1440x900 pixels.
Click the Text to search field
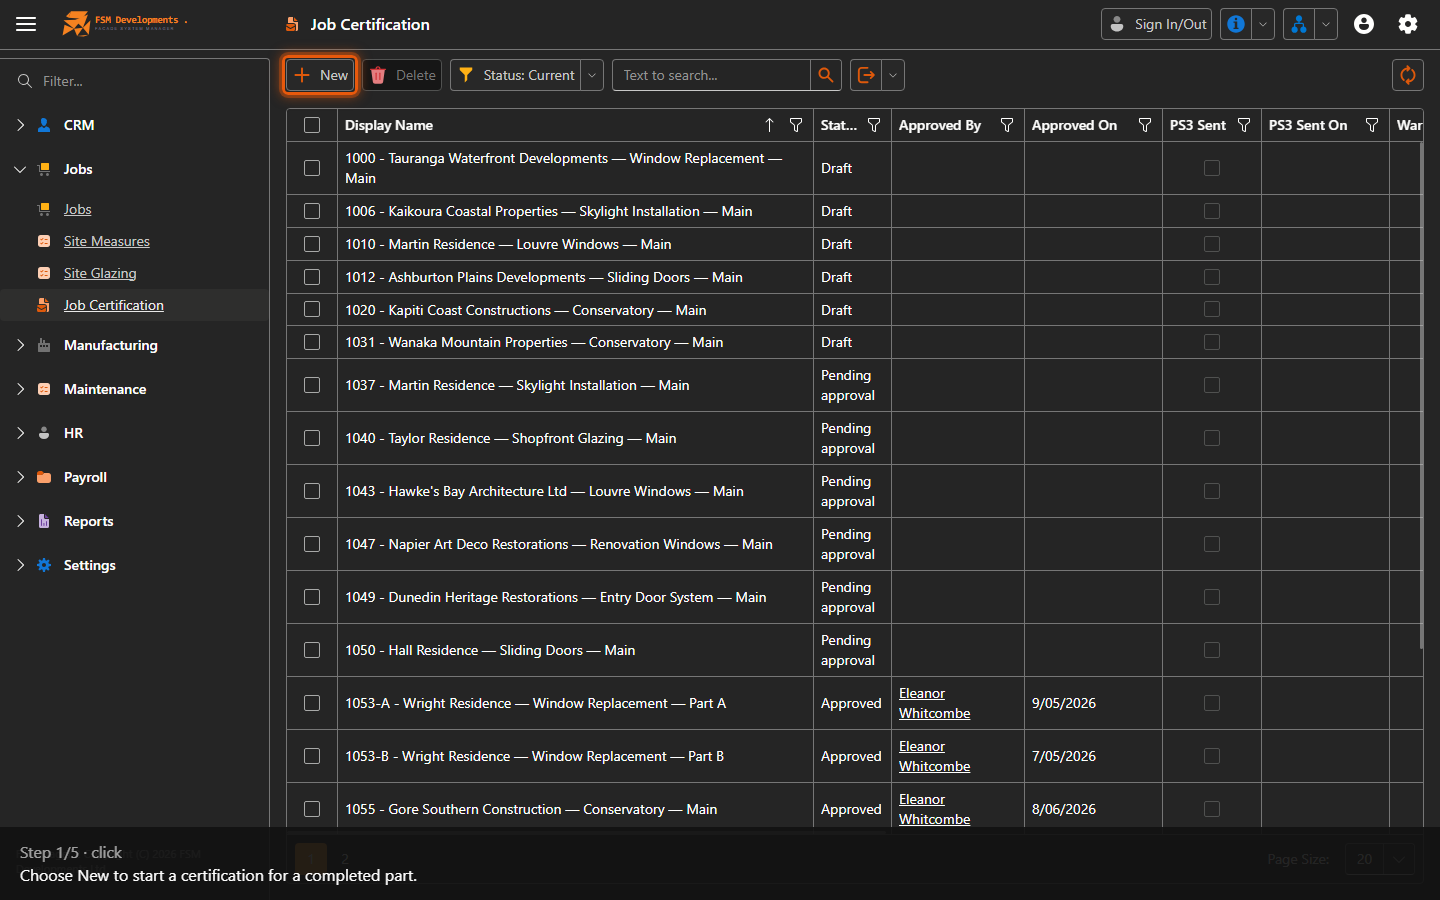(x=711, y=75)
